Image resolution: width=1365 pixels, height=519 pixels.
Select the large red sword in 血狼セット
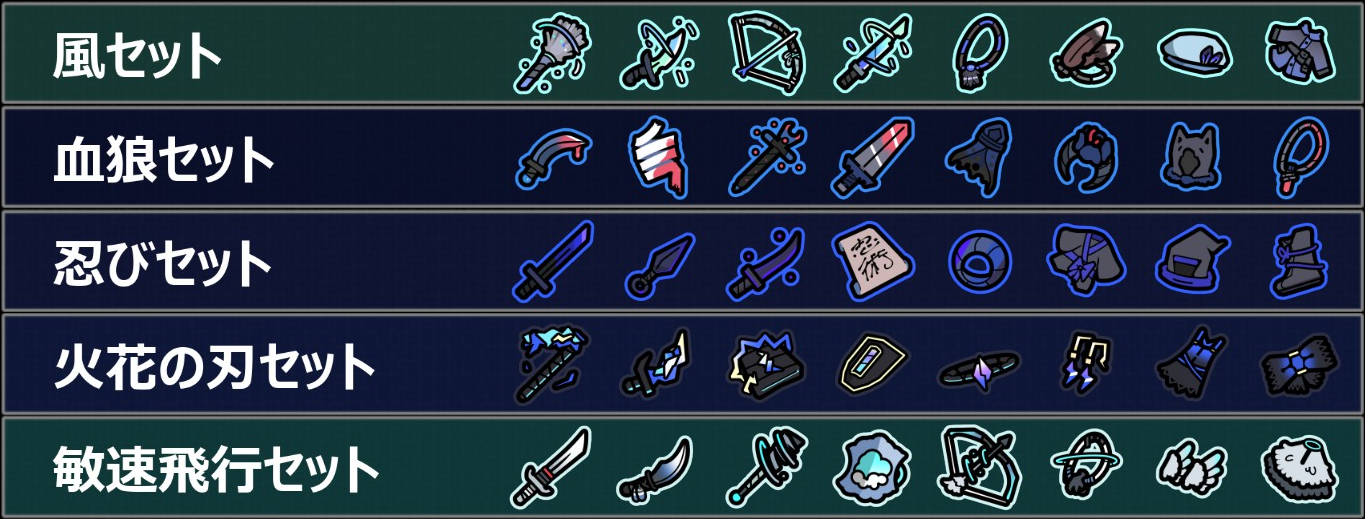(x=872, y=156)
